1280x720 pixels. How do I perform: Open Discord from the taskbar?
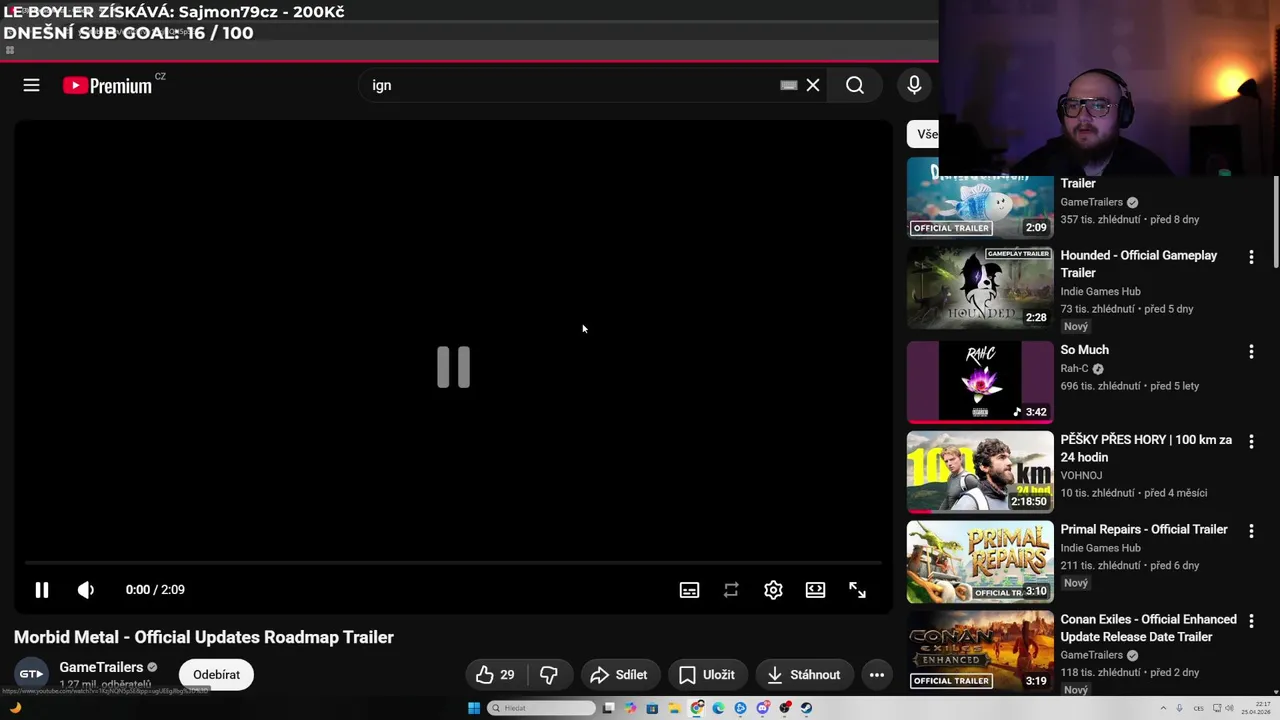pyautogui.click(x=763, y=708)
